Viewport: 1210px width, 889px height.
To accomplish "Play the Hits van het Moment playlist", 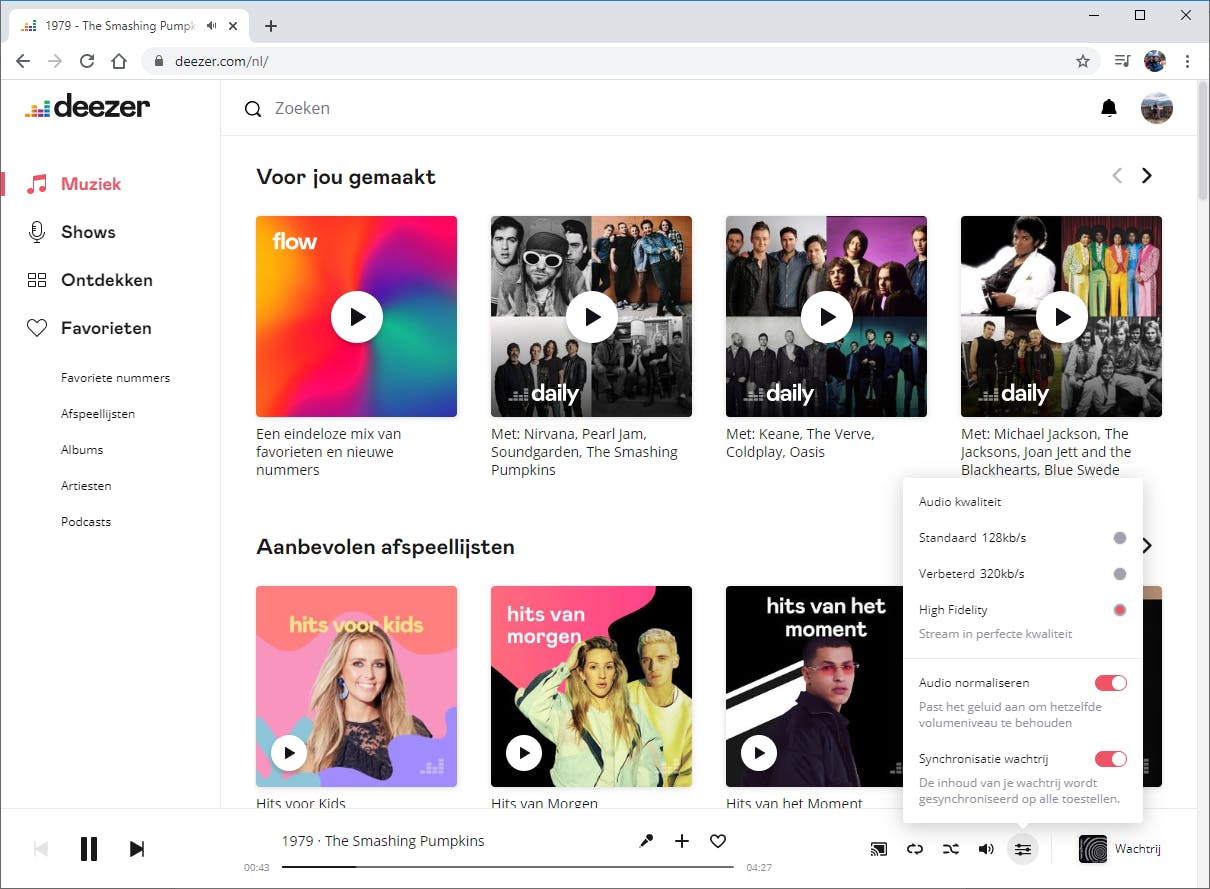I will click(759, 752).
